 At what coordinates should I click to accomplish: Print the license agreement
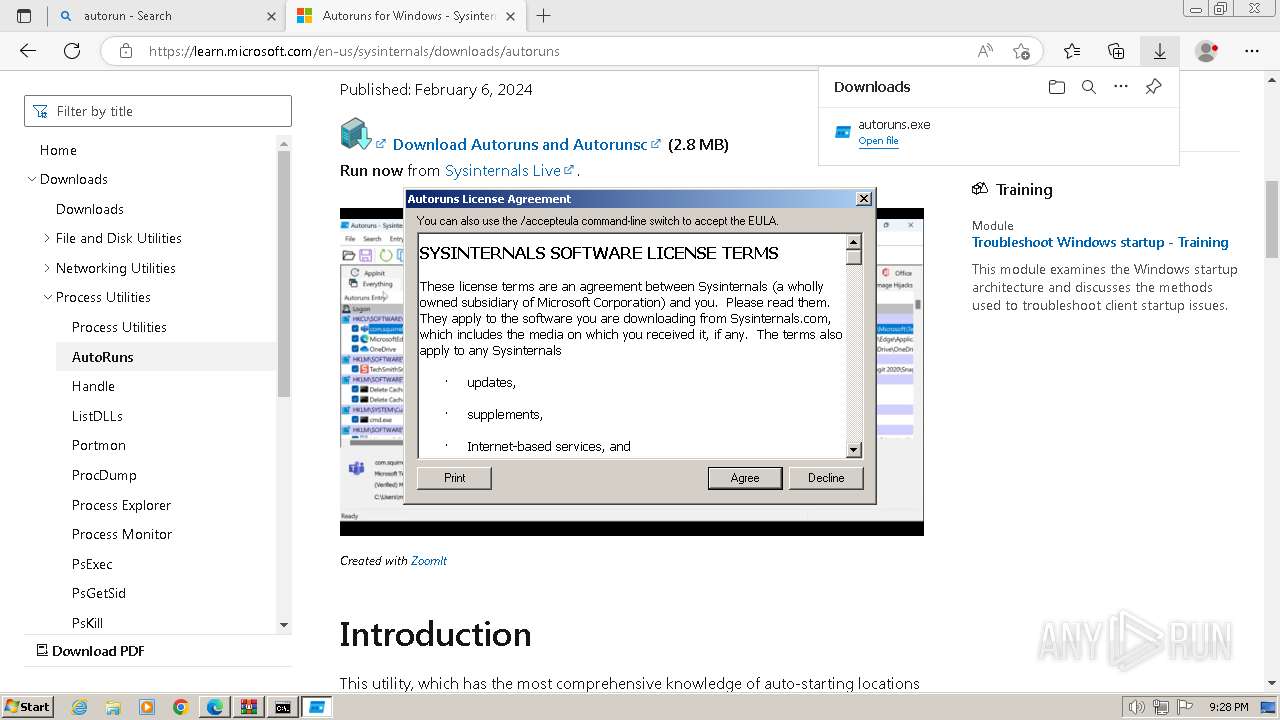click(454, 478)
